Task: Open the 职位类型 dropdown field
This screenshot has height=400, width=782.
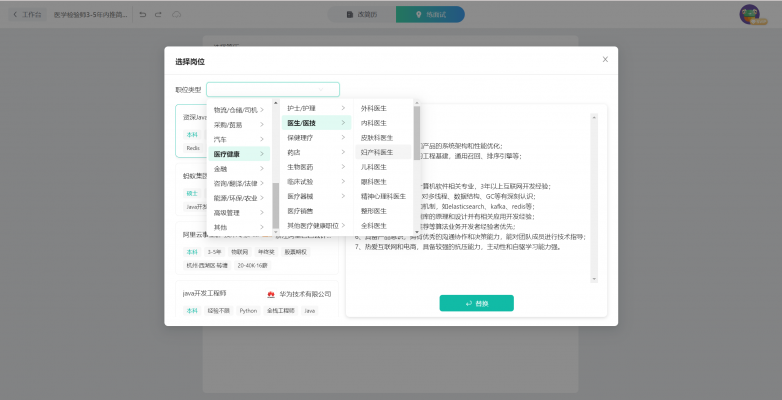Action: tap(273, 89)
